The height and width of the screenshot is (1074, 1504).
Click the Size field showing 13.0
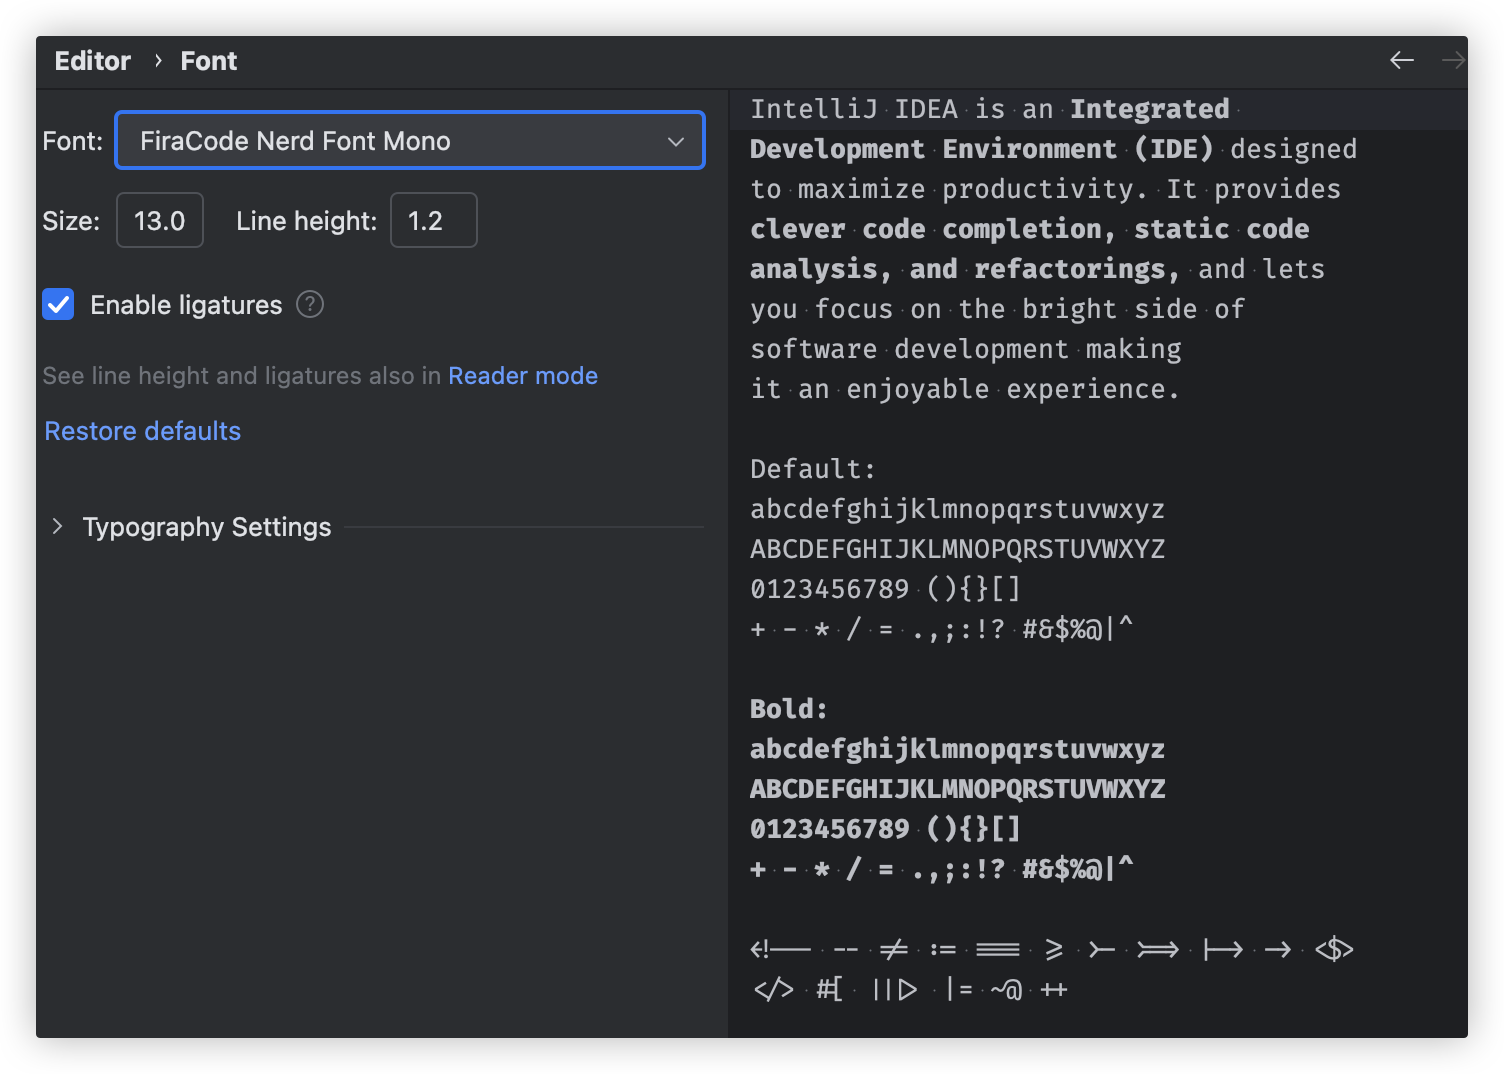pos(160,220)
